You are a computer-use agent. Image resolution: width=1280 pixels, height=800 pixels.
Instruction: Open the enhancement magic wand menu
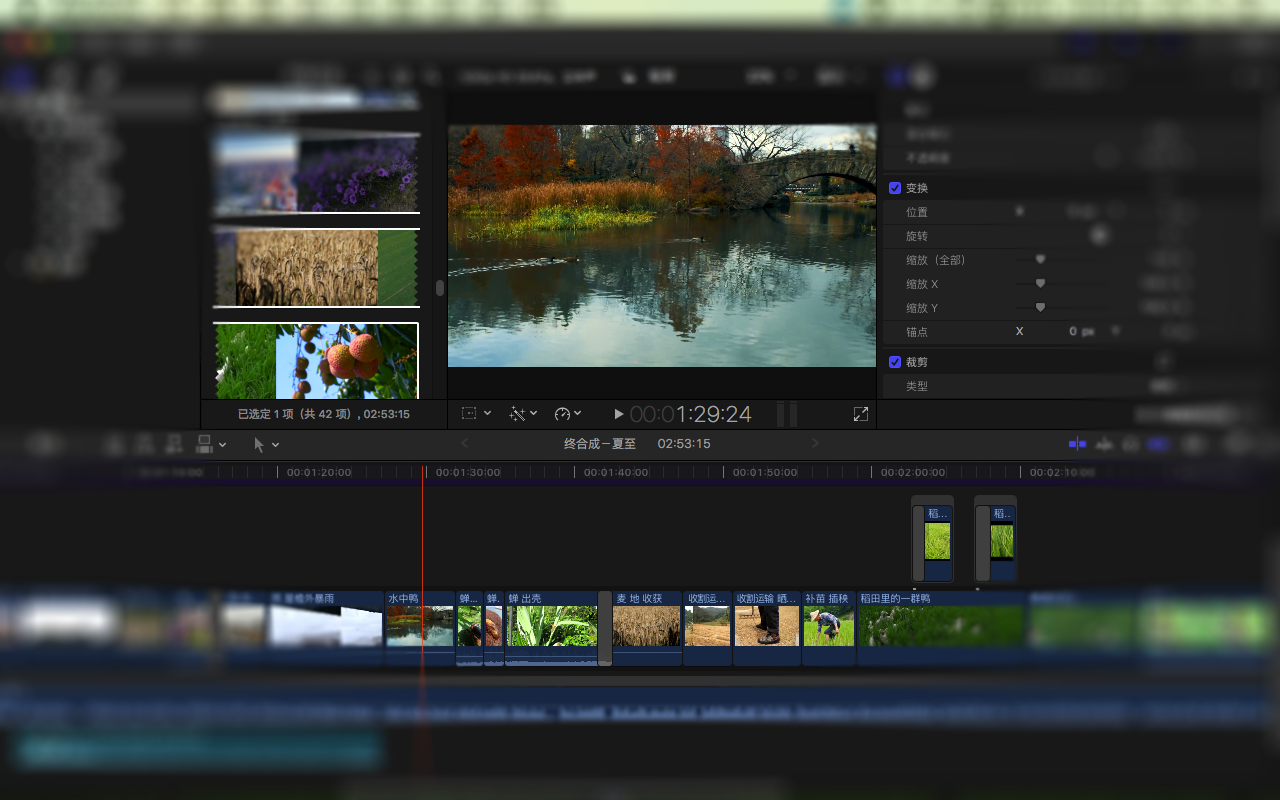523,414
